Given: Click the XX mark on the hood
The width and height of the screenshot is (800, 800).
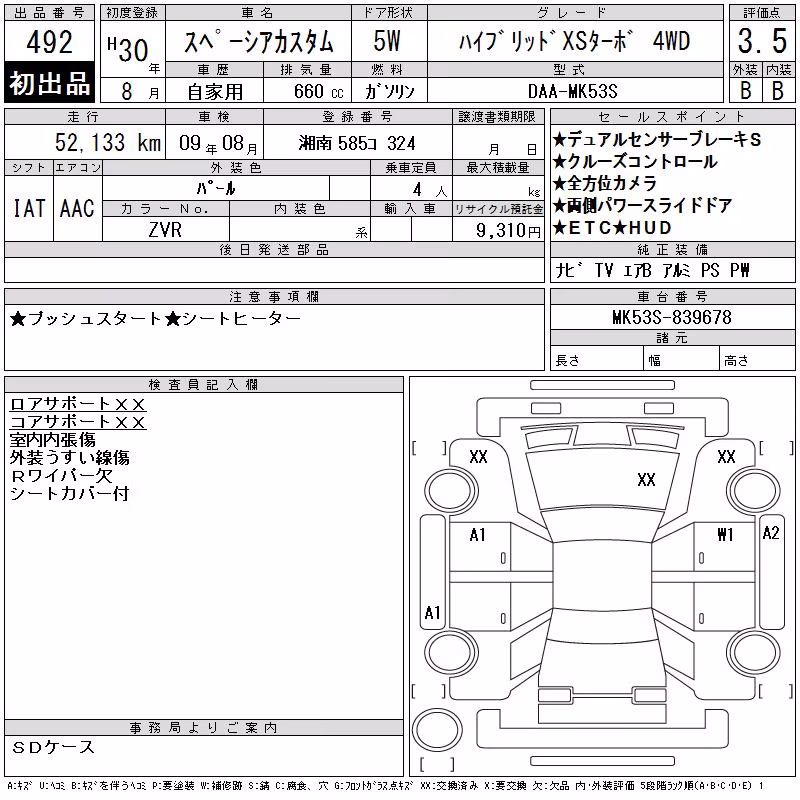Looking at the screenshot, I should click(x=646, y=480).
